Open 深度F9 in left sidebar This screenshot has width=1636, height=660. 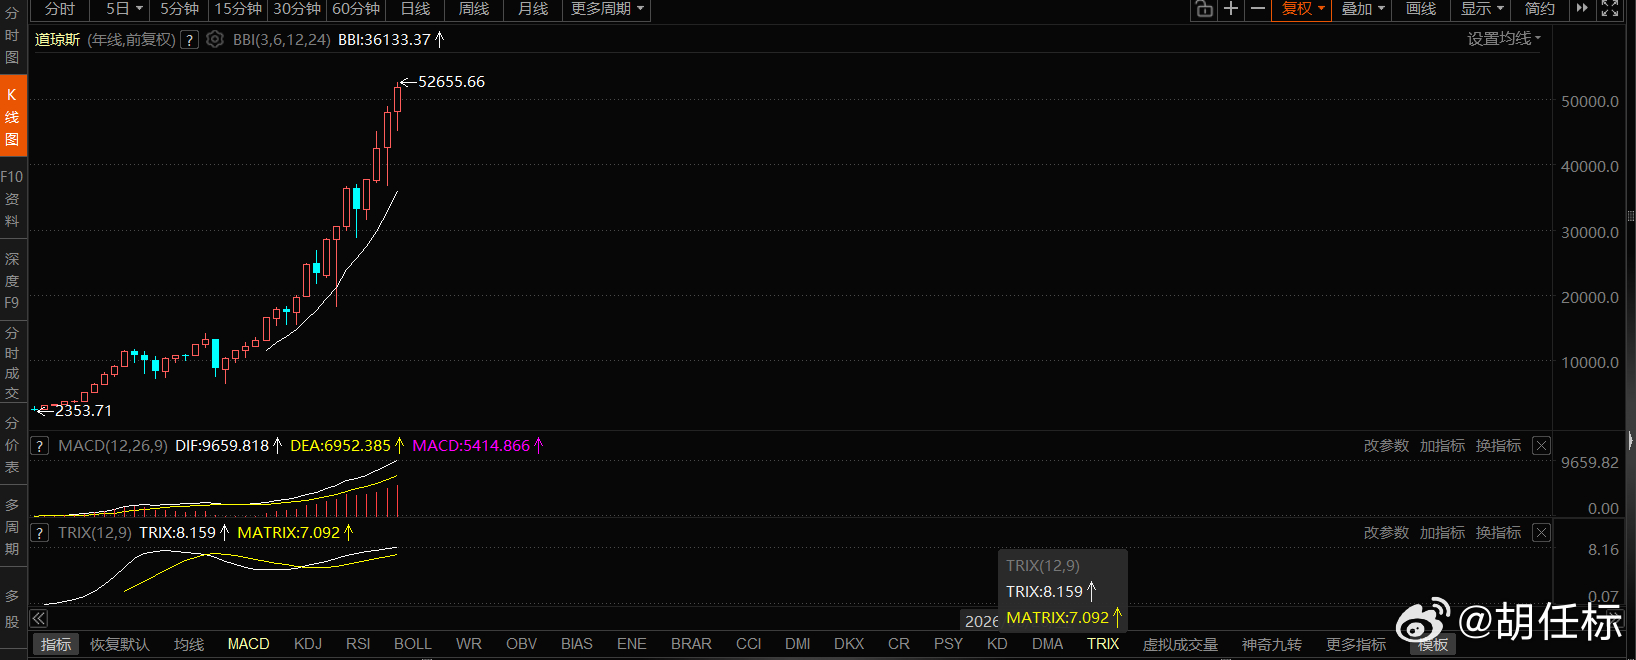tap(12, 280)
